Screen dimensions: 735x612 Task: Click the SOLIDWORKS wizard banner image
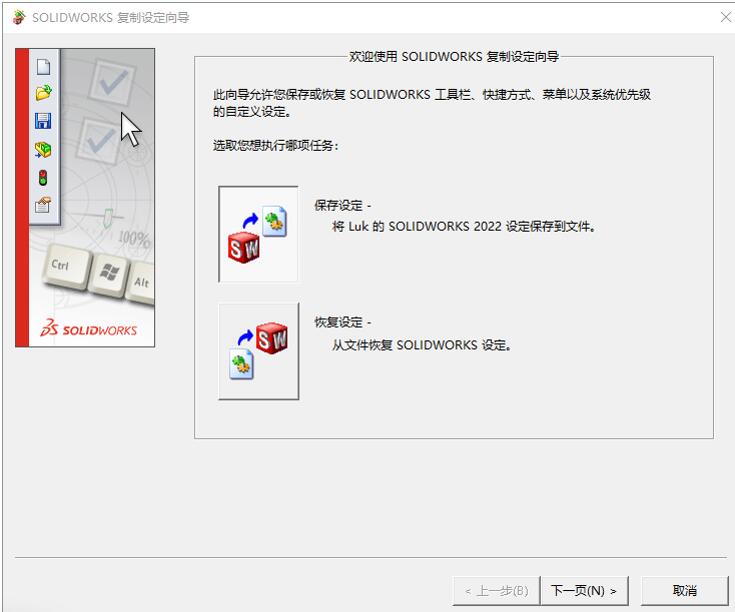[85, 198]
